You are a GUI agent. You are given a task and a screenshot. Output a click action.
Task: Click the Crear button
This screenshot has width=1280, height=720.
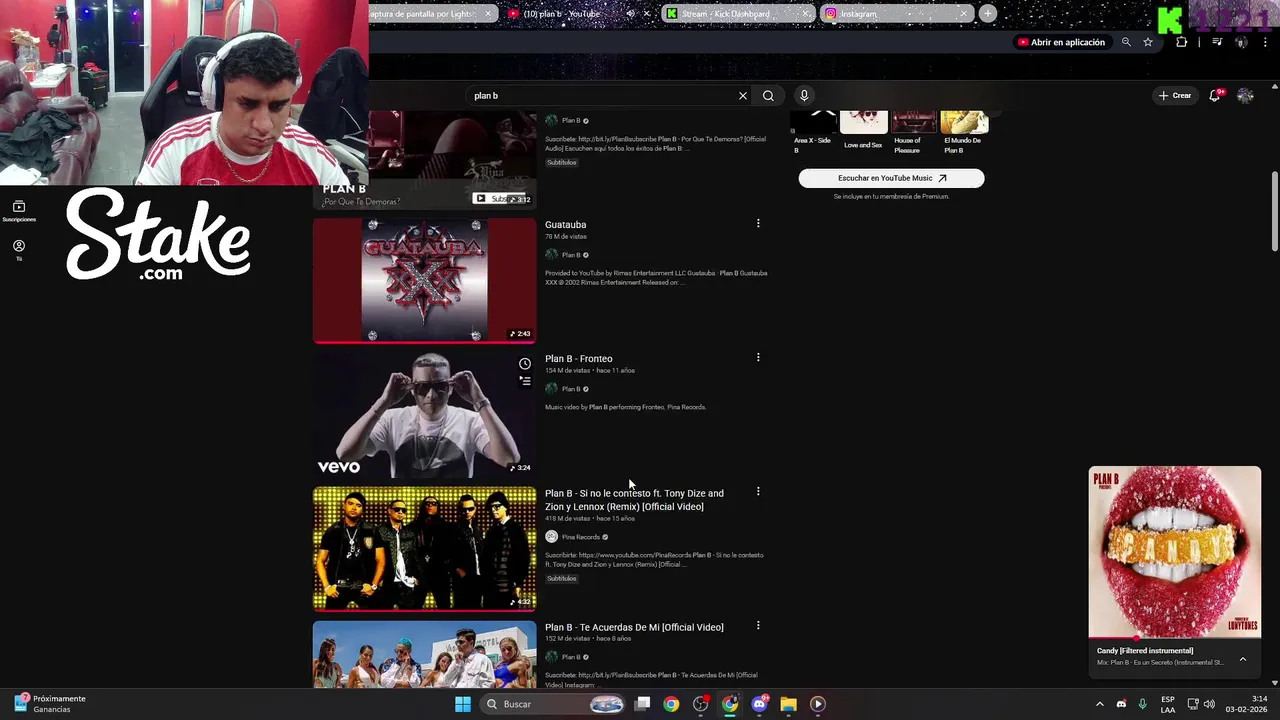(x=1176, y=96)
